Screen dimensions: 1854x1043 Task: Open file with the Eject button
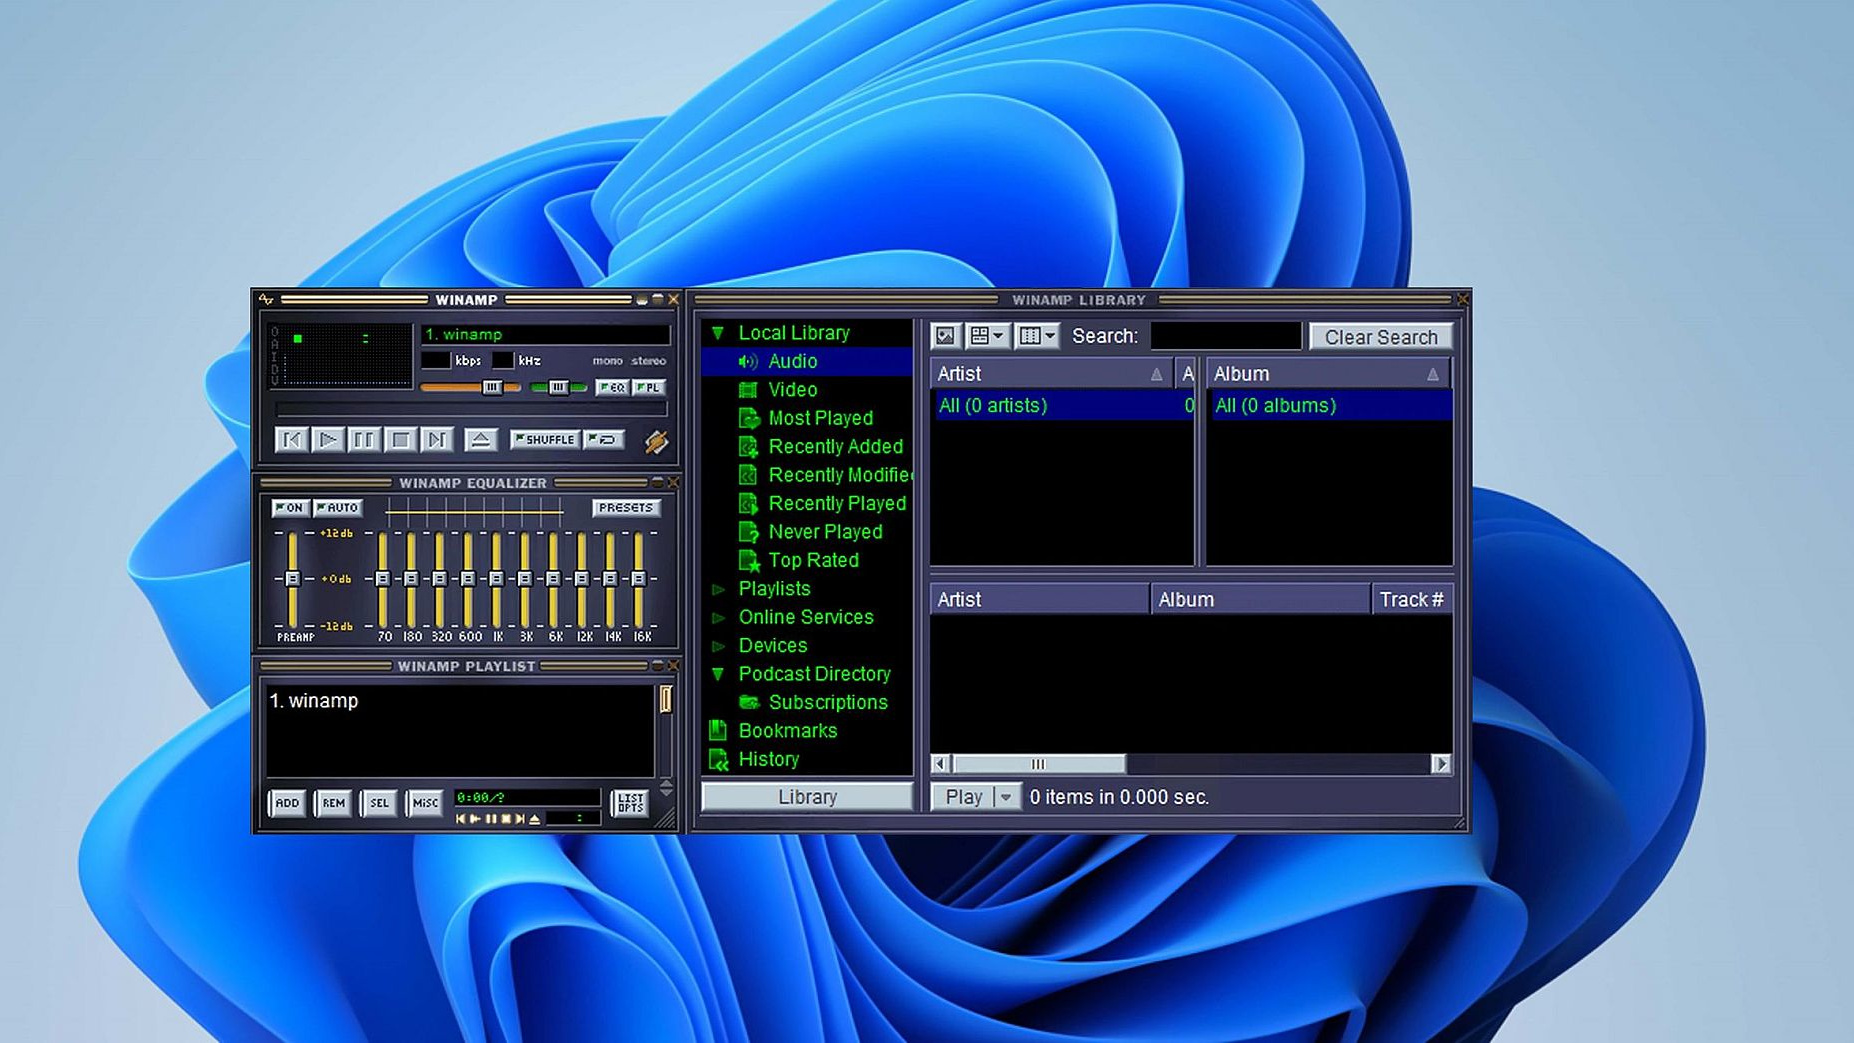click(480, 440)
